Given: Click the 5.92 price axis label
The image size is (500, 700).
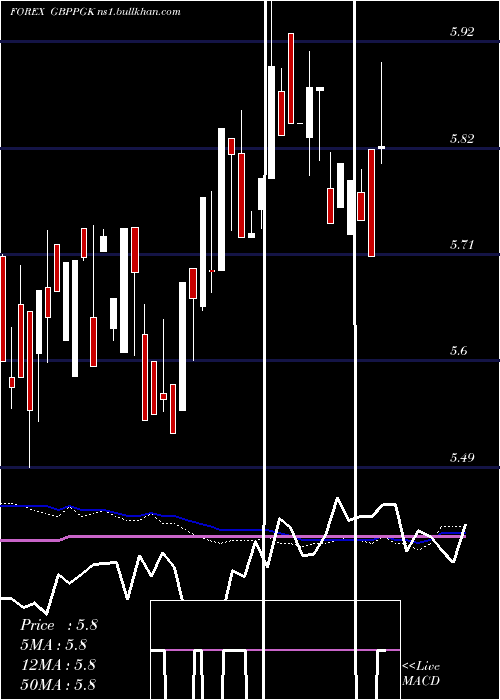Looking at the screenshot, I should click(462, 32).
